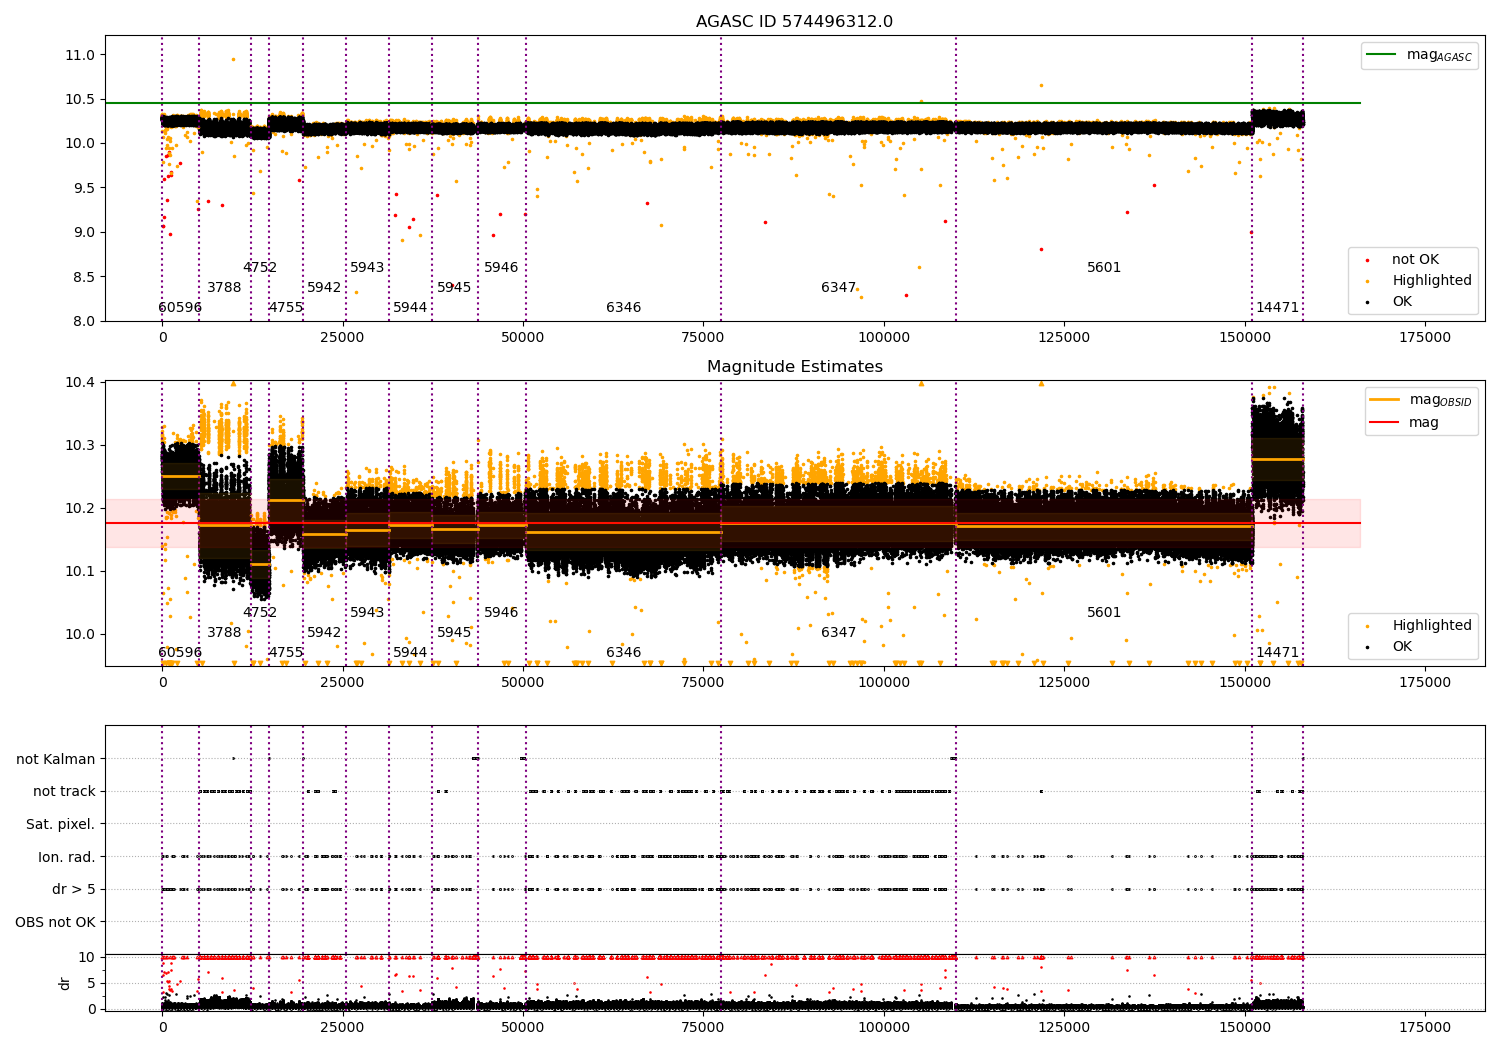The width and height of the screenshot is (1500, 1050).
Task: Click obsid label '6346' in top plot
Action: click(x=623, y=307)
